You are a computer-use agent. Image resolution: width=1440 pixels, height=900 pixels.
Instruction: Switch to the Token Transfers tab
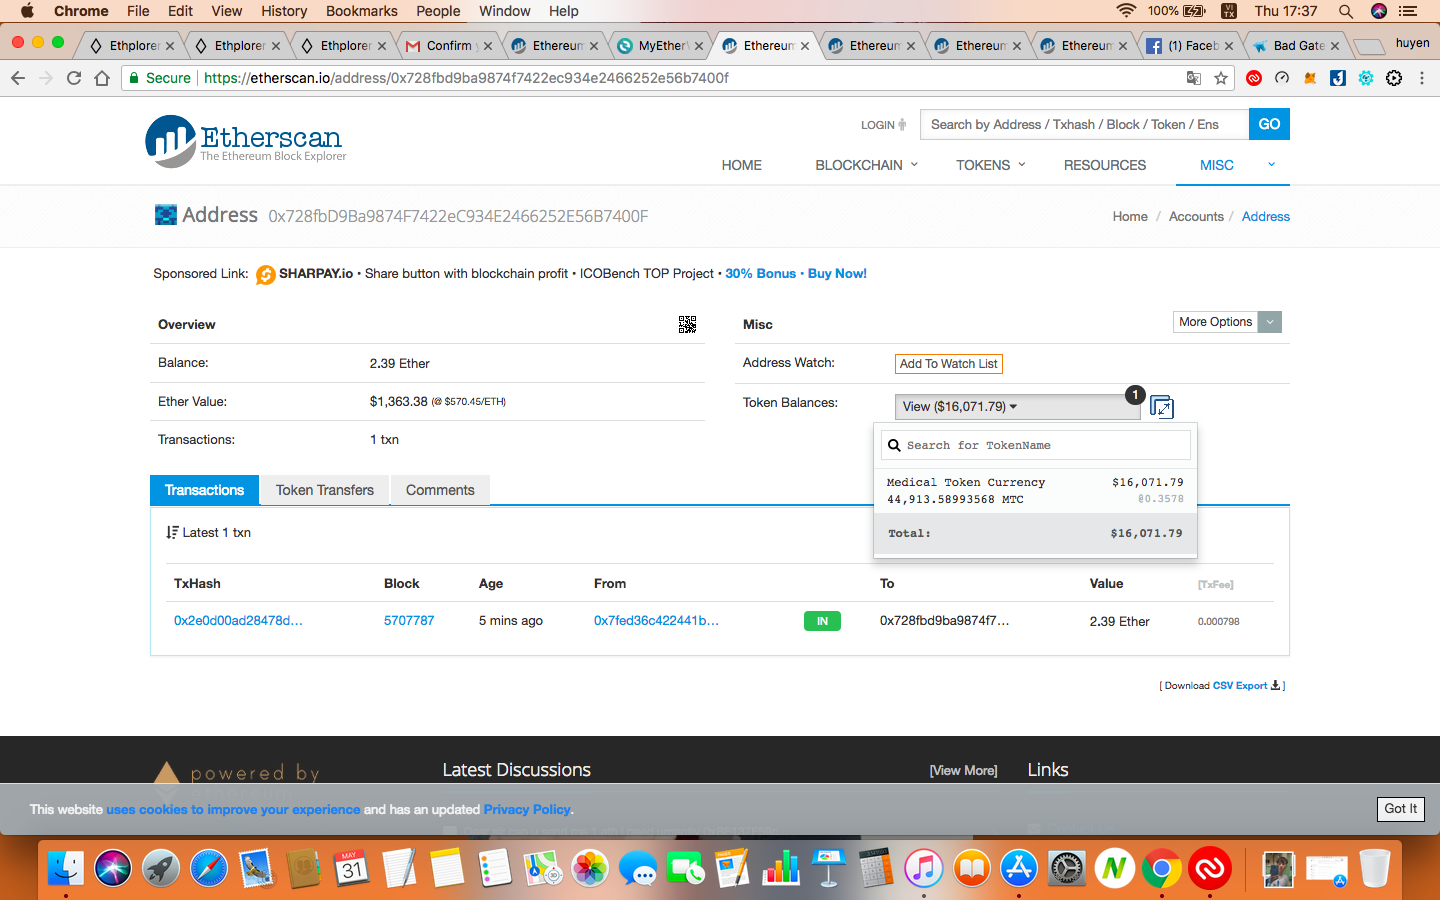[325, 490]
